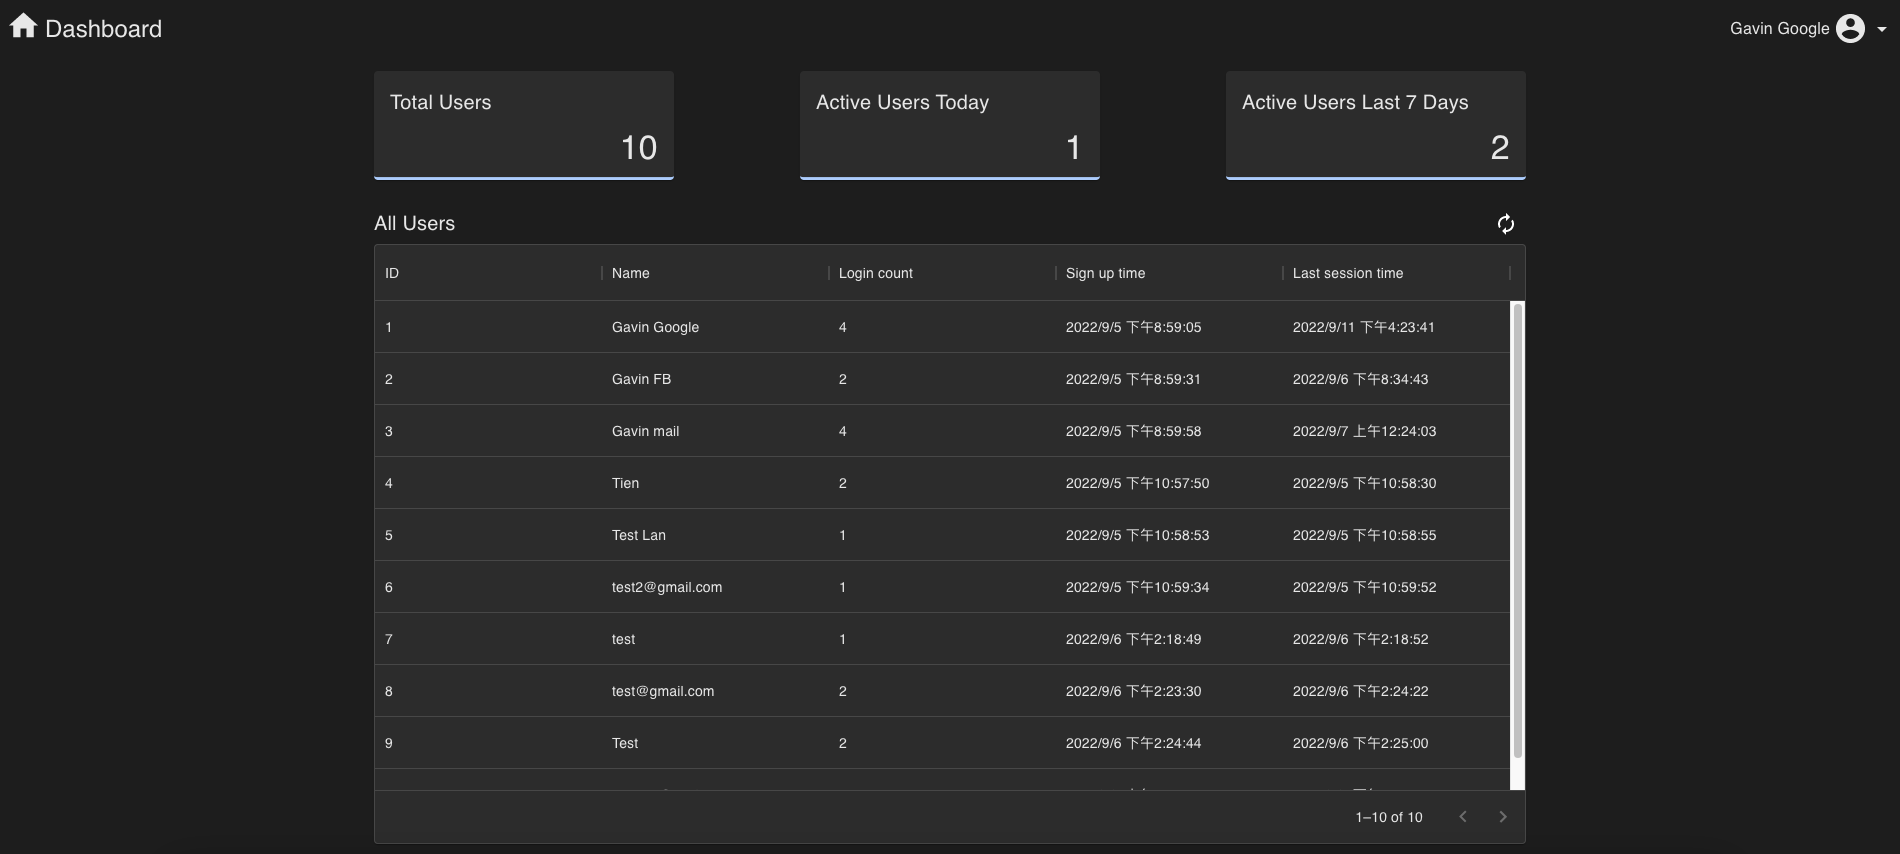Select the Active Users Today card
1900x854 pixels.
tap(950, 125)
